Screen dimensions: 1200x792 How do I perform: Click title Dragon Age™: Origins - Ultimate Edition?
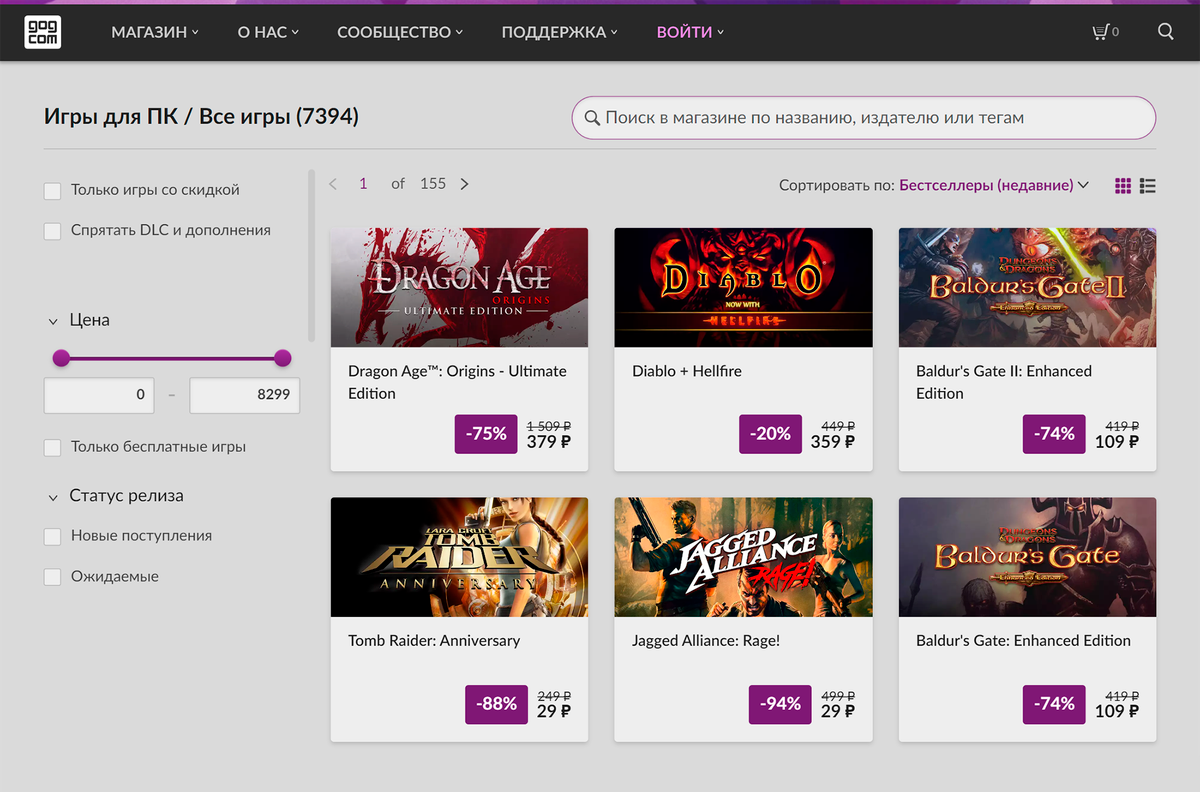pos(457,382)
